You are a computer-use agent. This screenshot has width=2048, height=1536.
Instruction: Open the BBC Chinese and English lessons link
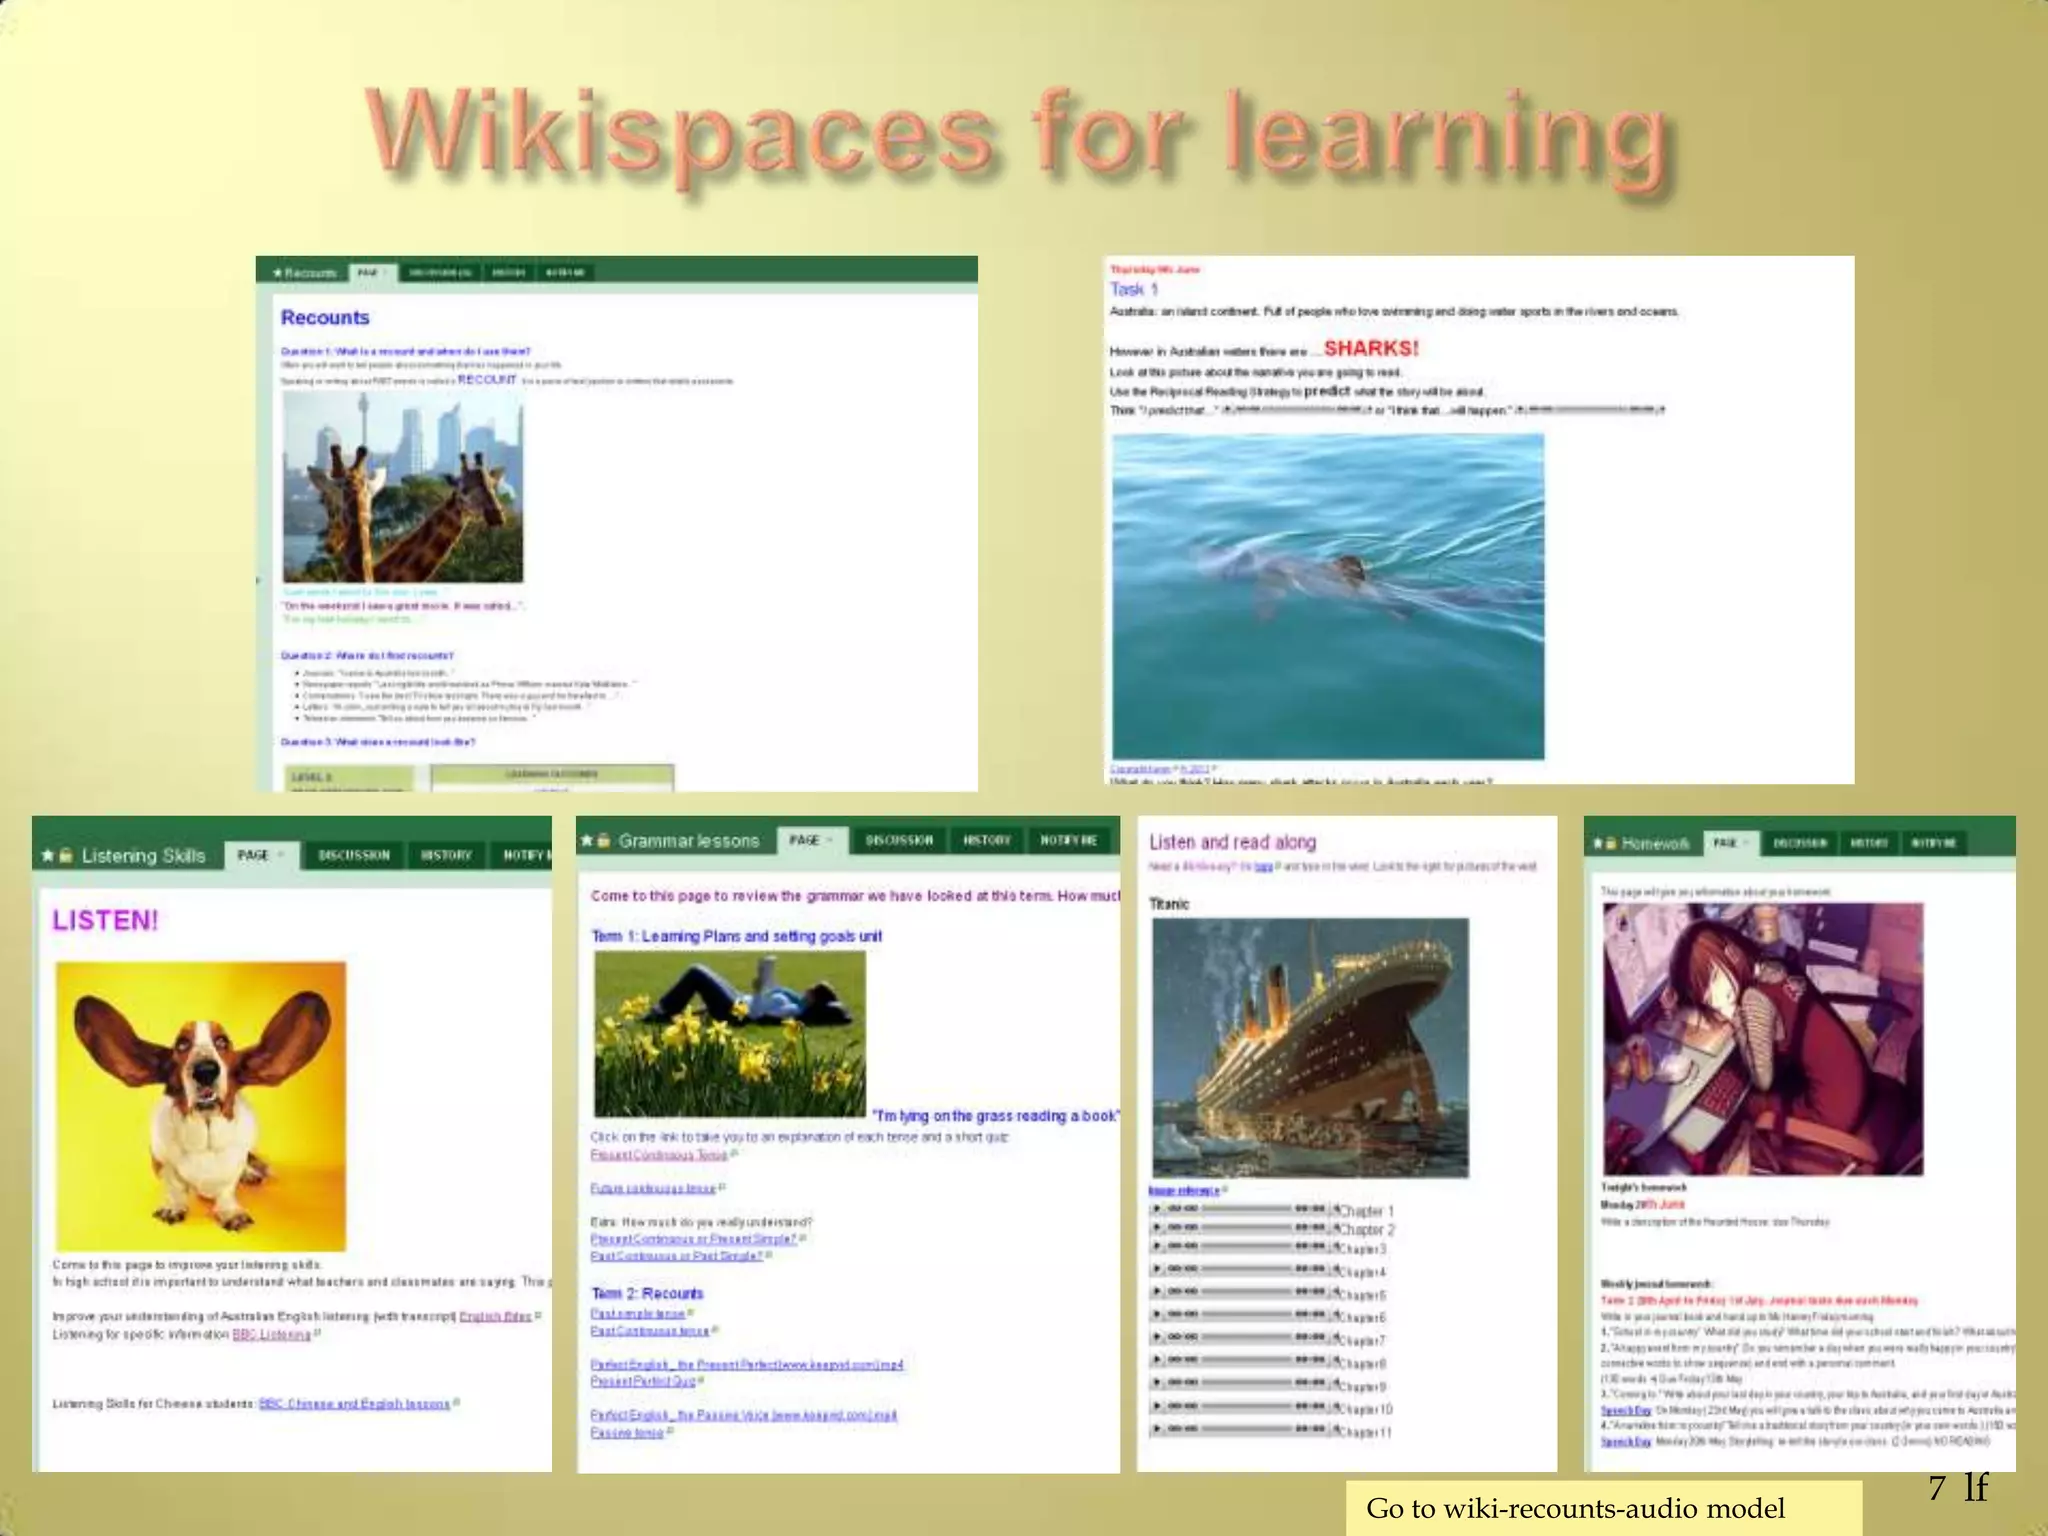pos(355,1404)
